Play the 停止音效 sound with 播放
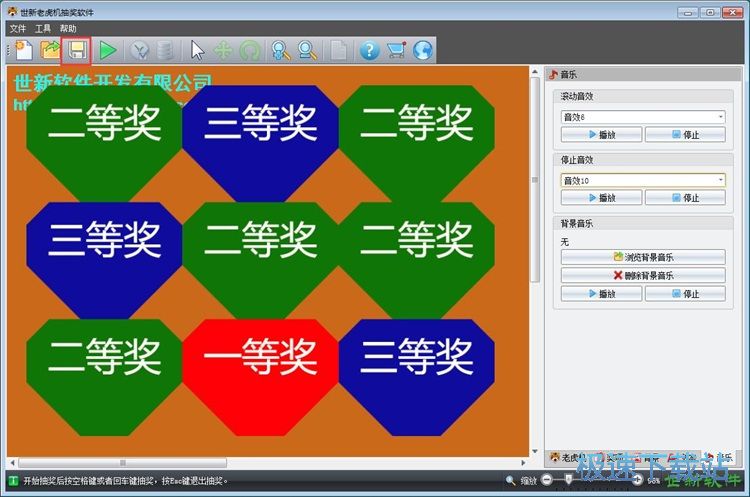Screen dimensions: 750x497 (601, 198)
